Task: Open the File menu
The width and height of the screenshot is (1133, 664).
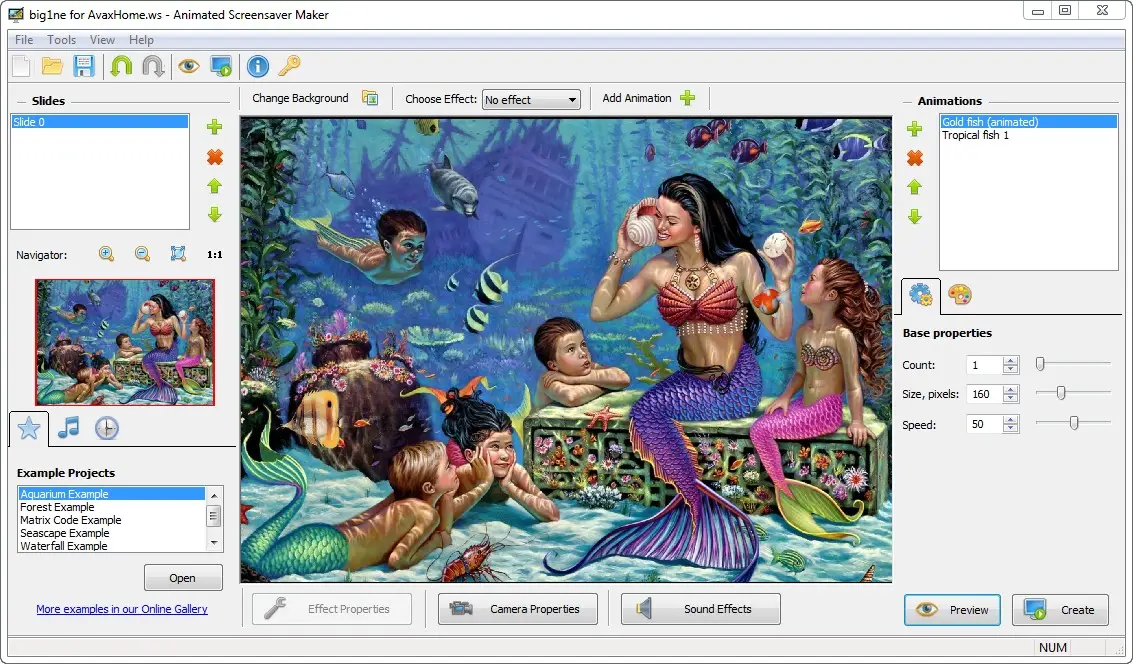Action: coord(24,40)
